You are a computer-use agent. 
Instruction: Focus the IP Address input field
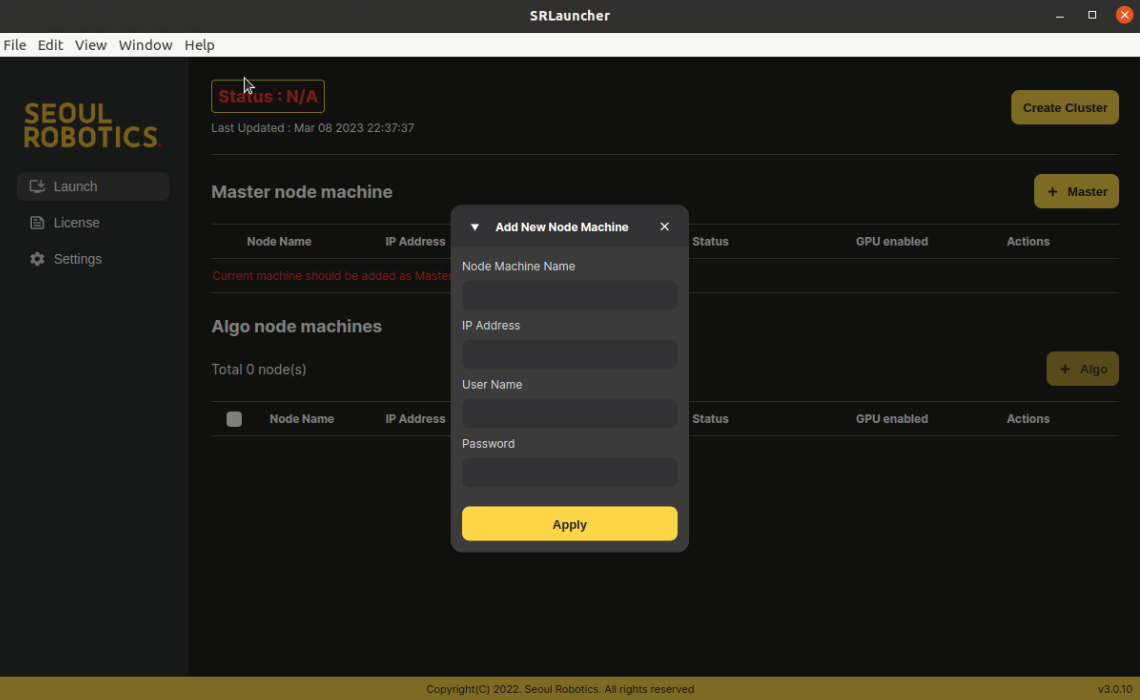coord(569,354)
